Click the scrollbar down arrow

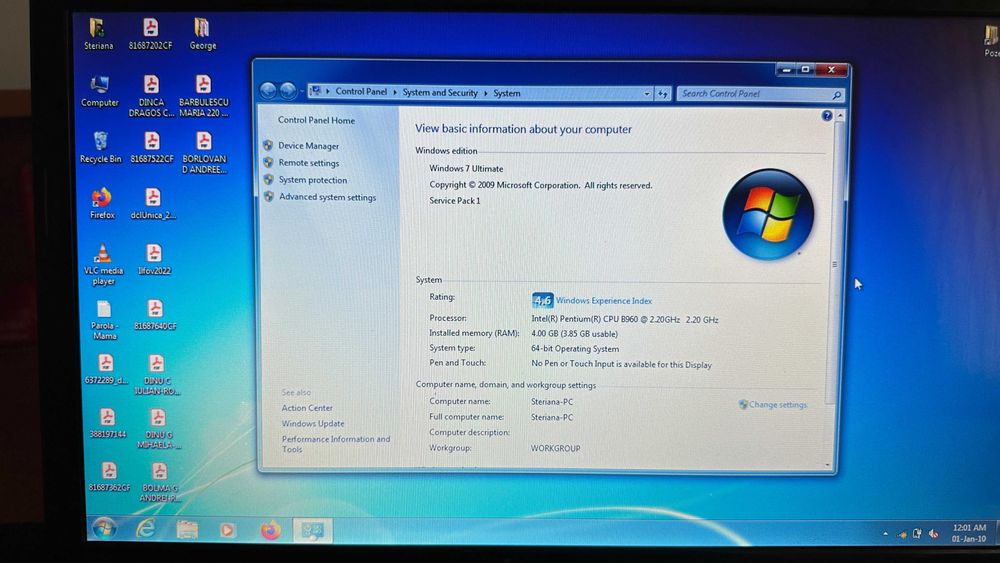click(828, 465)
